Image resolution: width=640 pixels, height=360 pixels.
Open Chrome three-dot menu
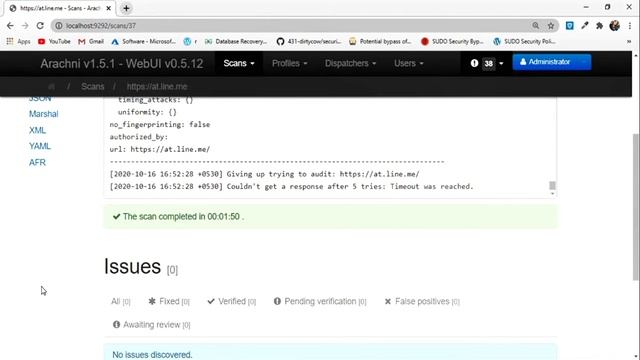pos(630,26)
